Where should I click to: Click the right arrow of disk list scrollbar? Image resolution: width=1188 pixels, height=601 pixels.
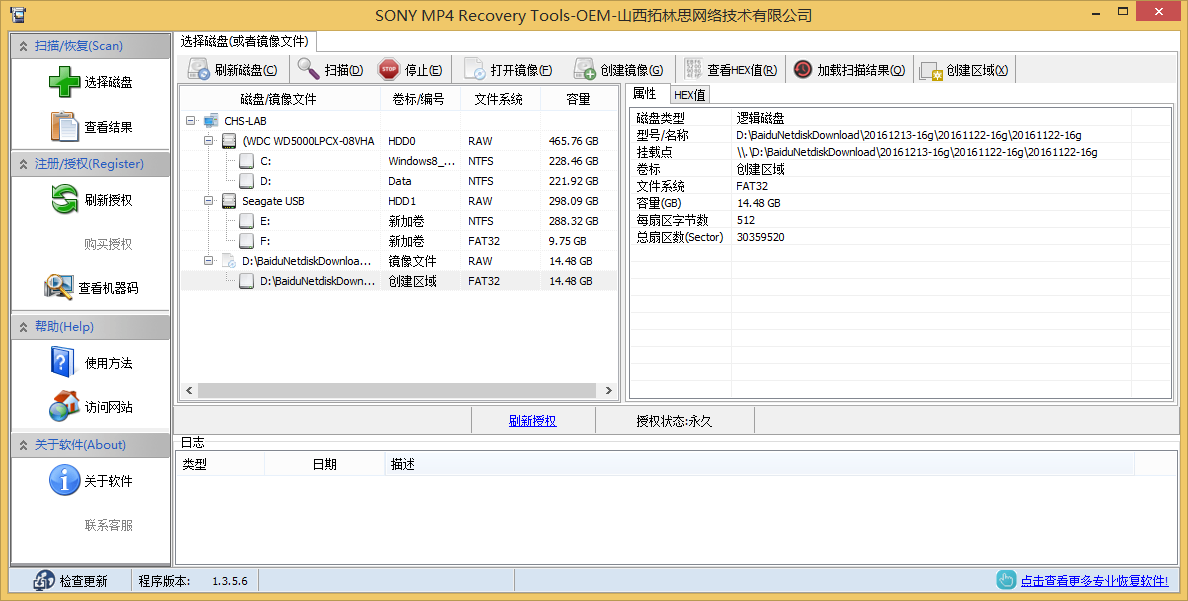(x=608, y=390)
